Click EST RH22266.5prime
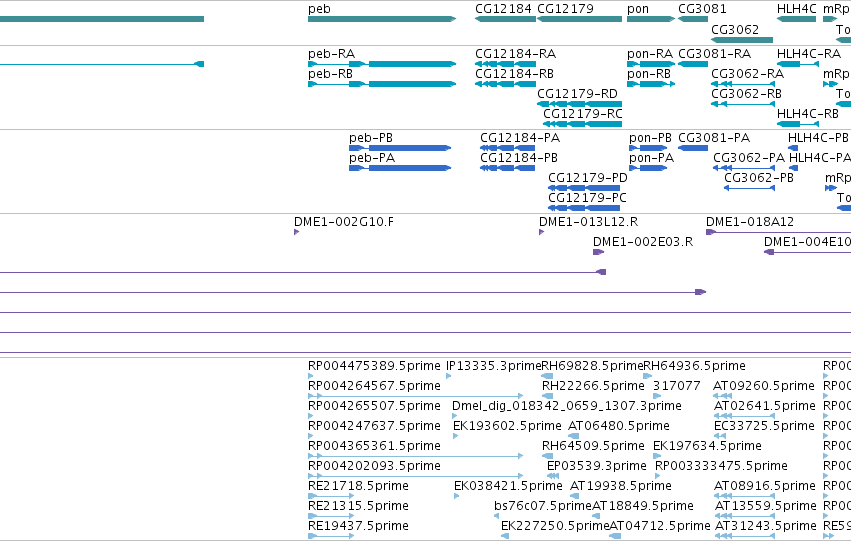The height and width of the screenshot is (541, 851). tap(593, 386)
